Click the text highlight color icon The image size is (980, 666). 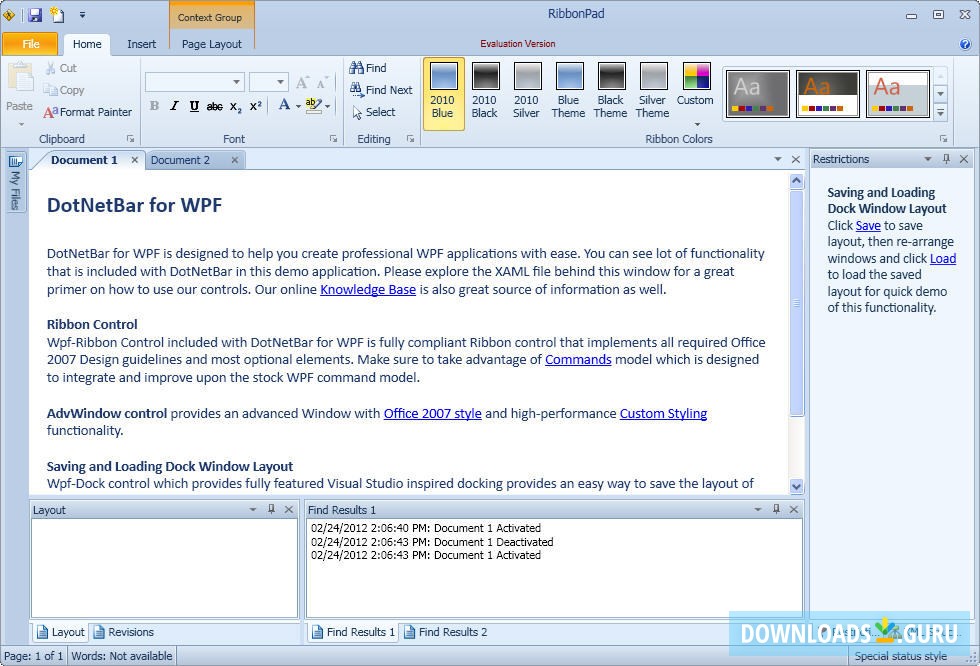tap(313, 105)
